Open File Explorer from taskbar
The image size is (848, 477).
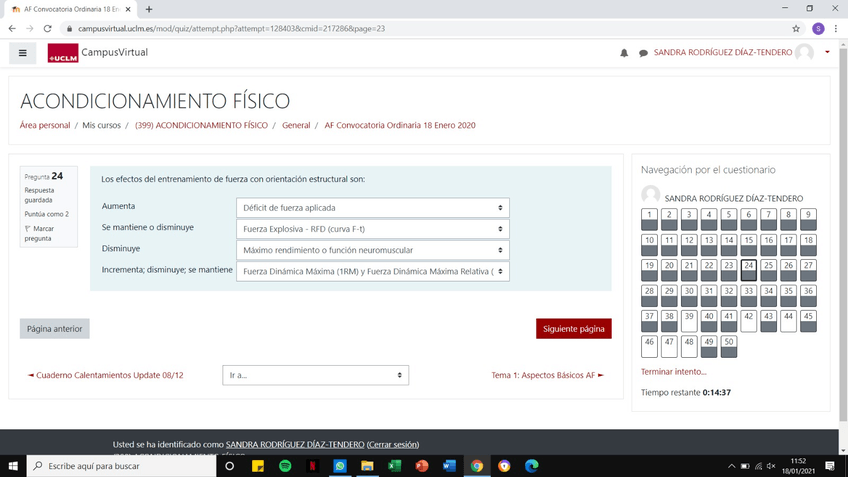(x=367, y=466)
